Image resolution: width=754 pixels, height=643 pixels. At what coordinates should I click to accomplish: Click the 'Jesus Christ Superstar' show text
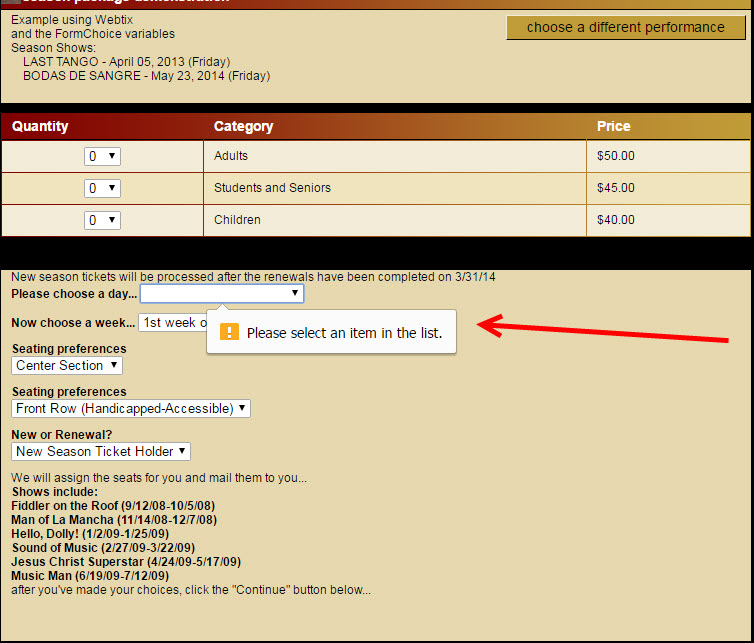126,562
